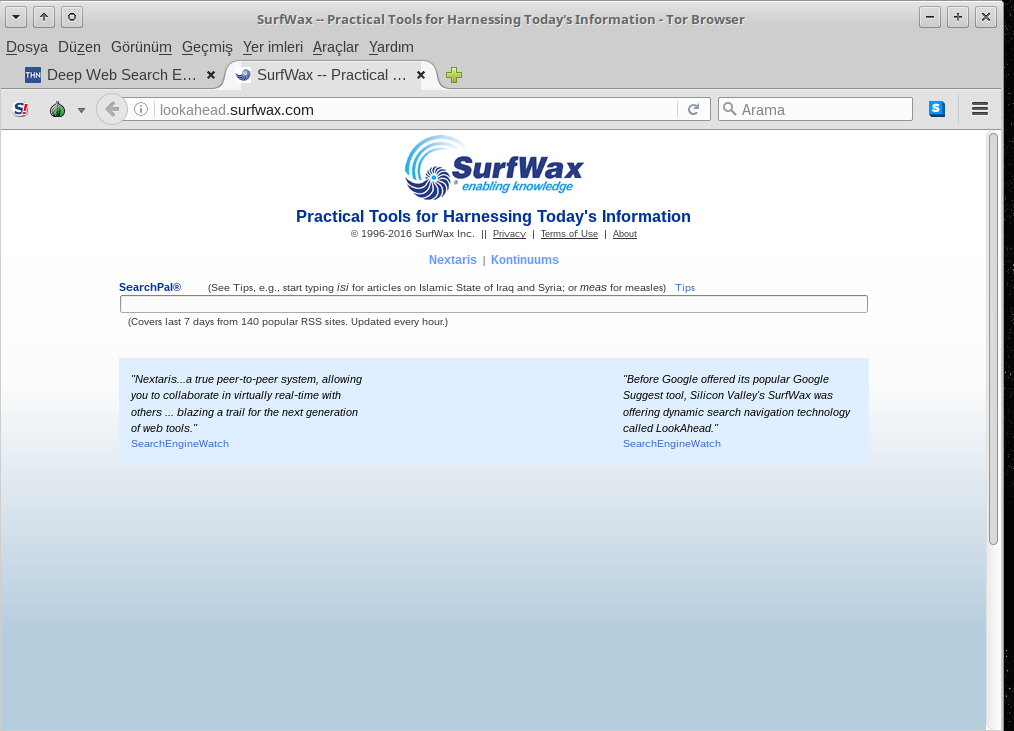Viewport: 1014px width, 731px height.
Task: Click the NoScript S icon in toolbar
Action: click(21, 109)
